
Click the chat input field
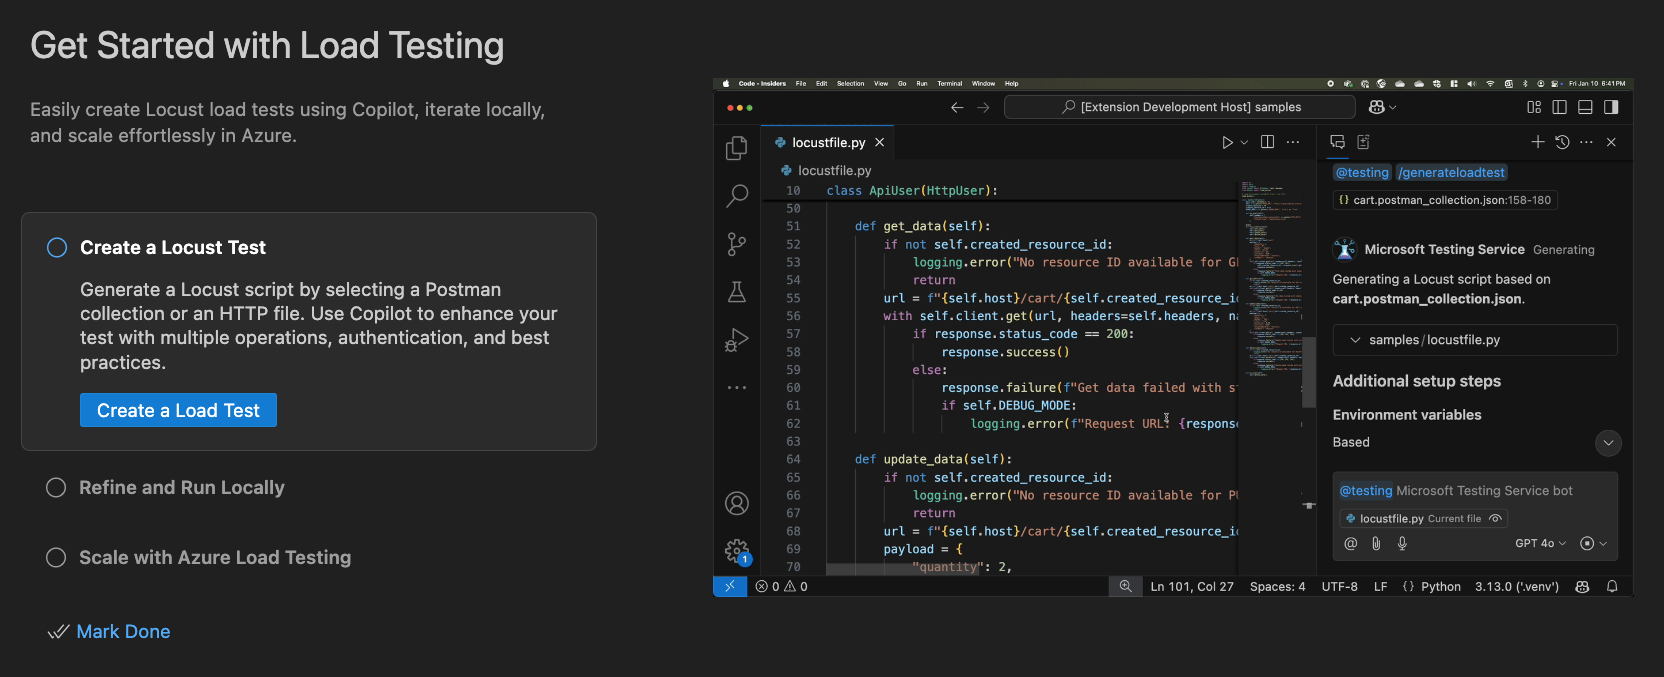(1475, 490)
